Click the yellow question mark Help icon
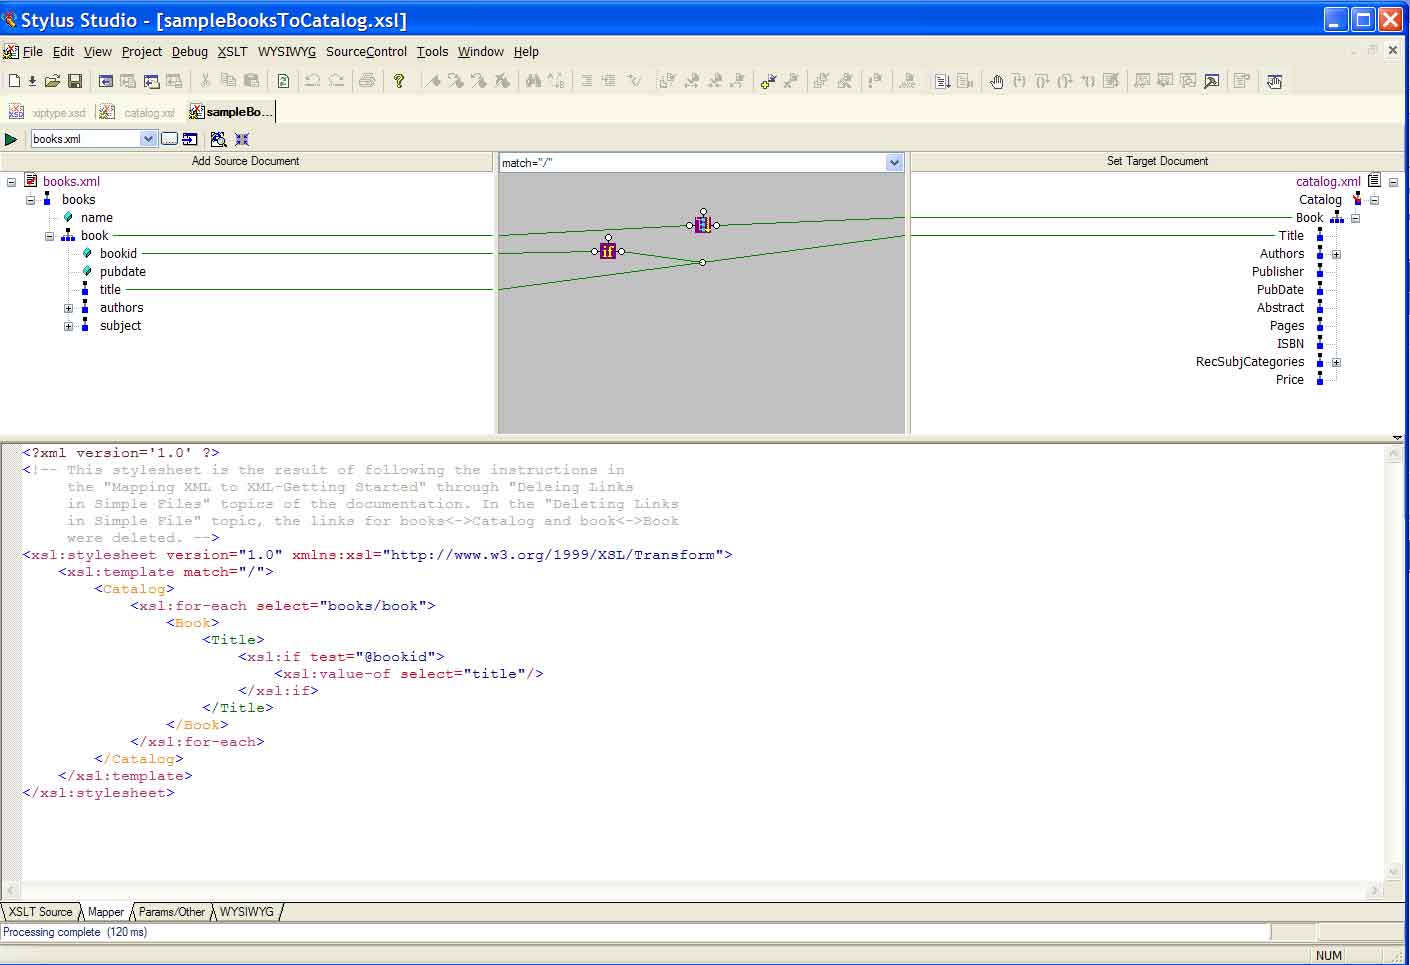 399,81
